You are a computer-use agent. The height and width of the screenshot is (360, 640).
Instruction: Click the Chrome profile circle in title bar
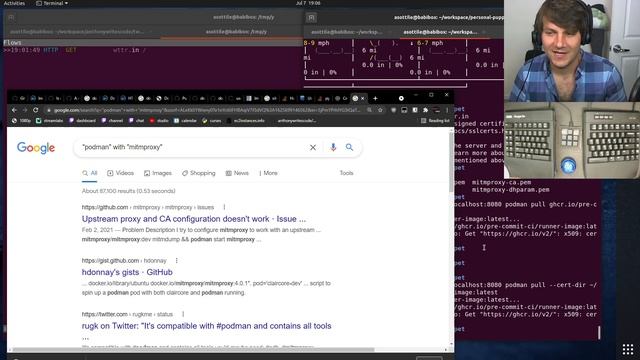[401, 98]
